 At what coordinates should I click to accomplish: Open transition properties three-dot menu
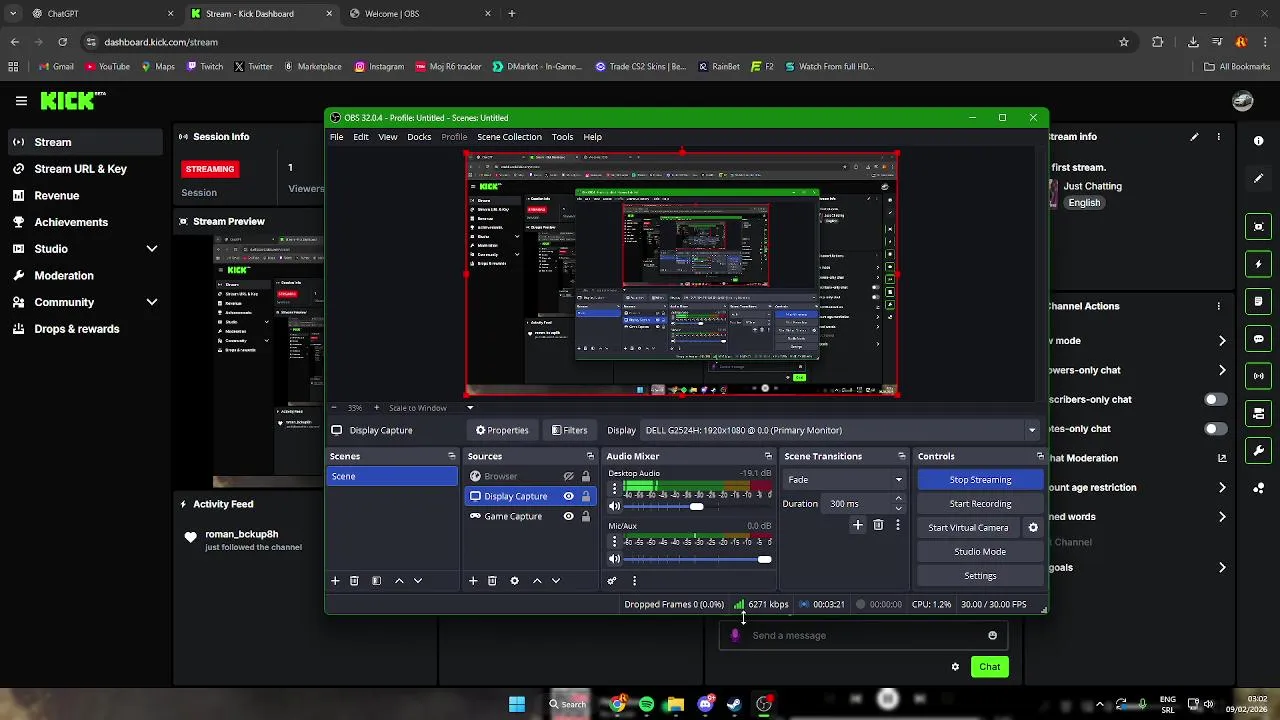point(898,525)
